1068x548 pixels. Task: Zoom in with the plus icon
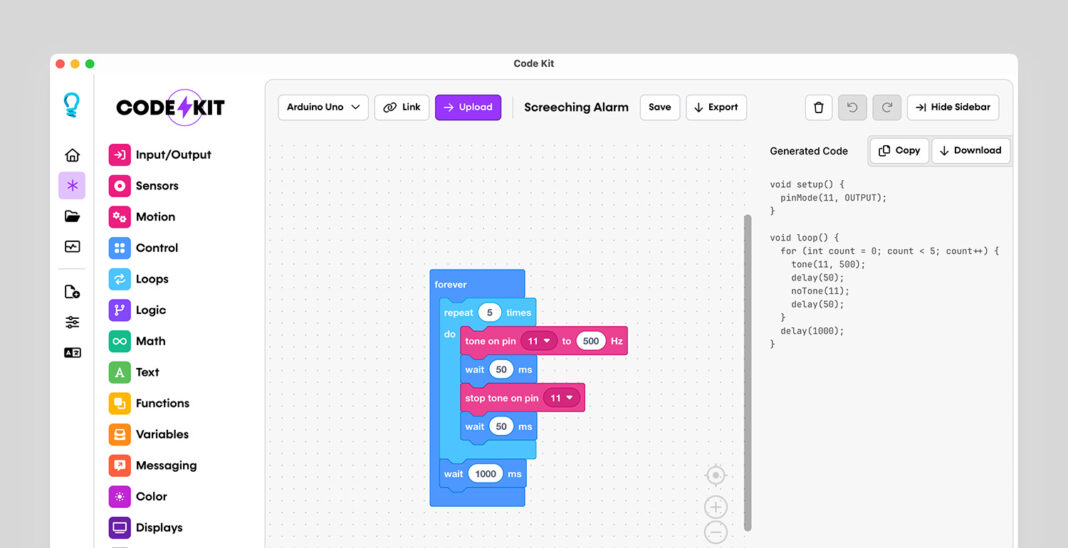click(716, 507)
